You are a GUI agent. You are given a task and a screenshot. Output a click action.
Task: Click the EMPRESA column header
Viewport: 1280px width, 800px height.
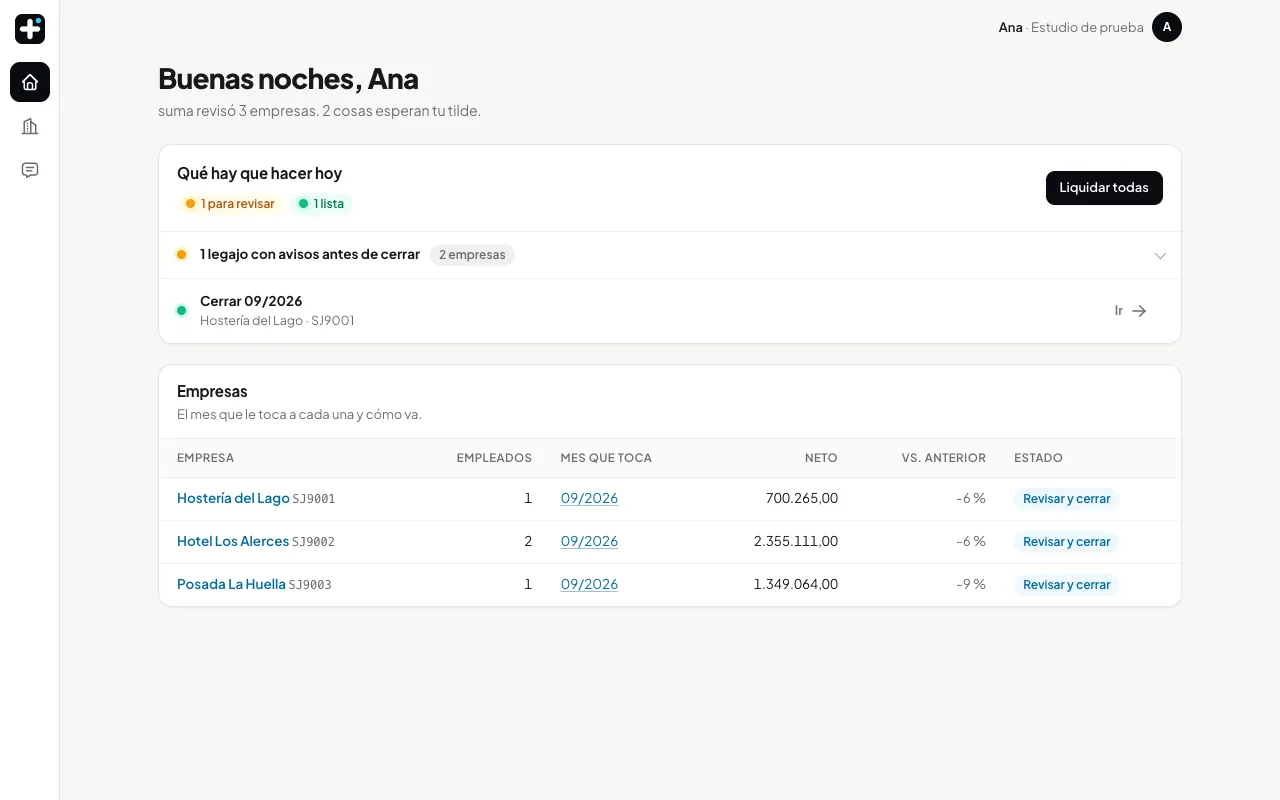tap(205, 458)
